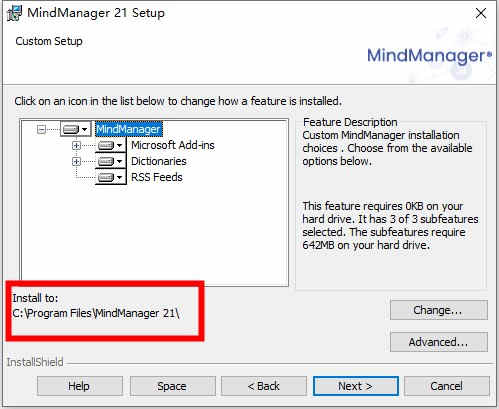Select the RSS Feeds tree item
Image resolution: width=499 pixels, height=409 pixels.
pyautogui.click(x=157, y=177)
